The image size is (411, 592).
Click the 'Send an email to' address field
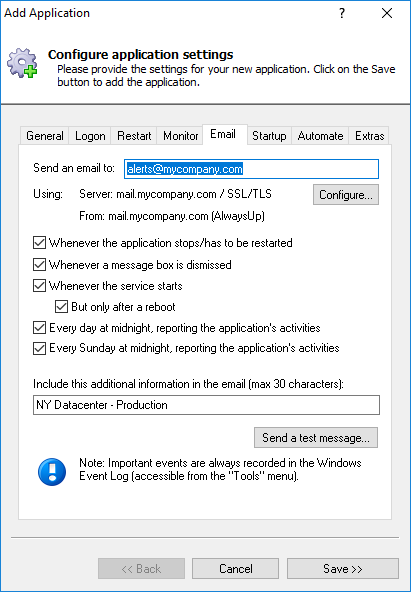pyautogui.click(x=251, y=169)
